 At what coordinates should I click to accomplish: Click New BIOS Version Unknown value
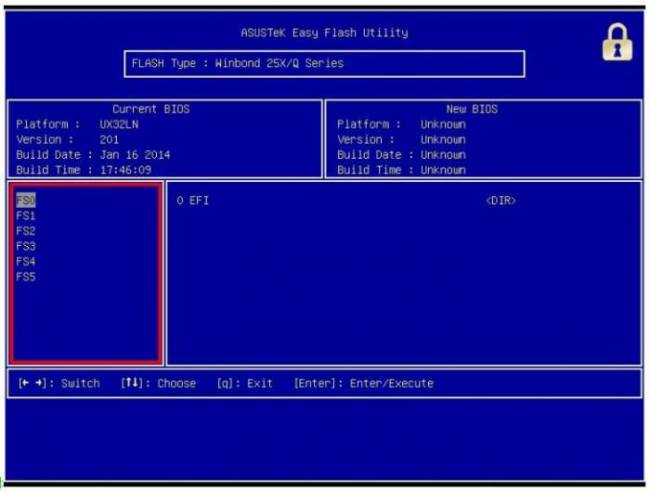coord(443,140)
